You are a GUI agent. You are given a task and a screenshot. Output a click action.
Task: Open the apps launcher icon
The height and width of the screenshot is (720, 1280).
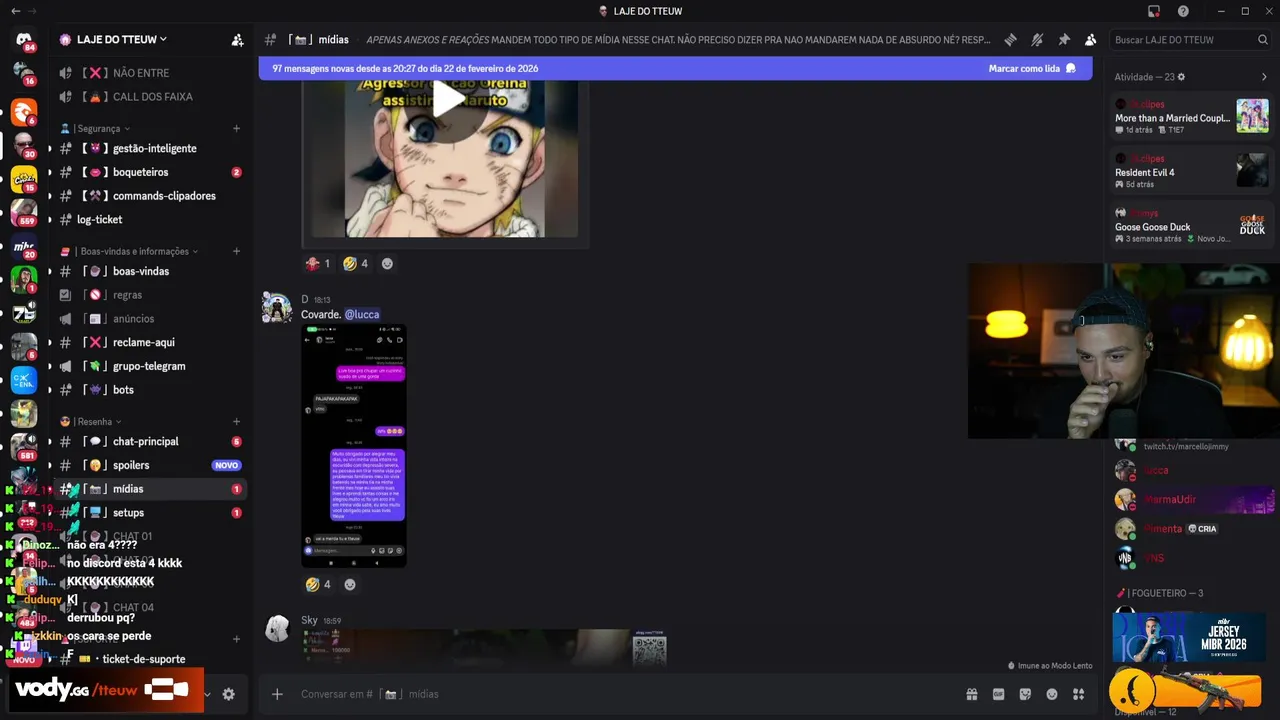(1078, 694)
